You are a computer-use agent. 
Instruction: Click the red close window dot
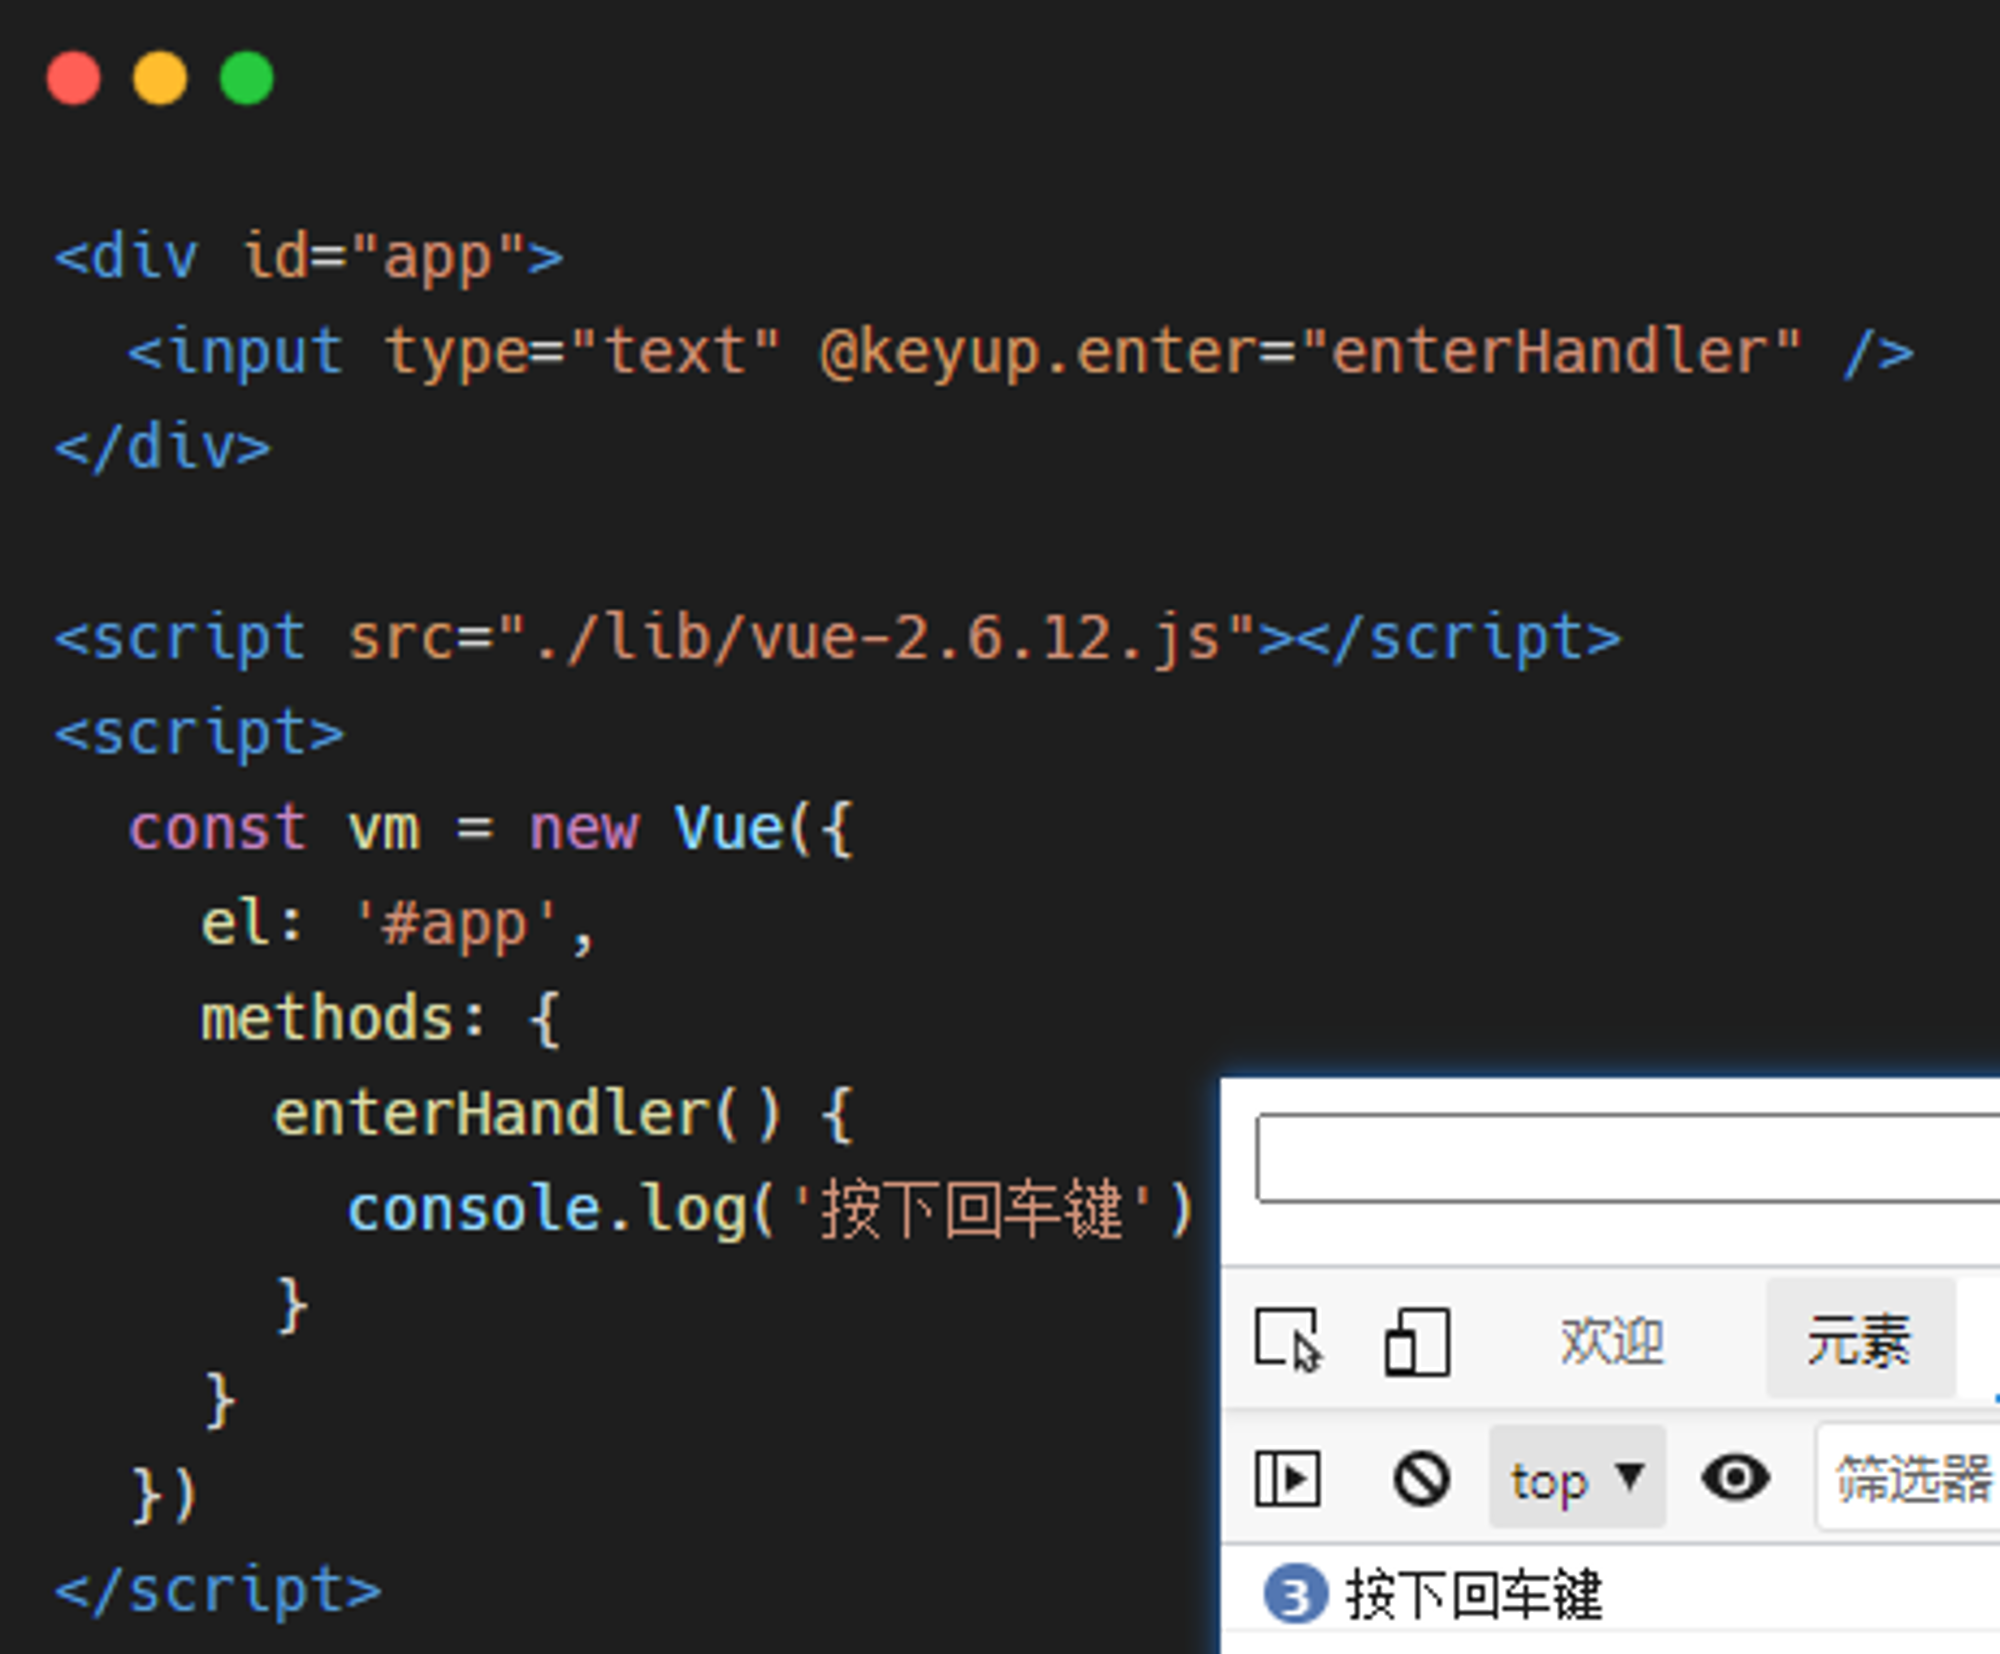pos(74,78)
